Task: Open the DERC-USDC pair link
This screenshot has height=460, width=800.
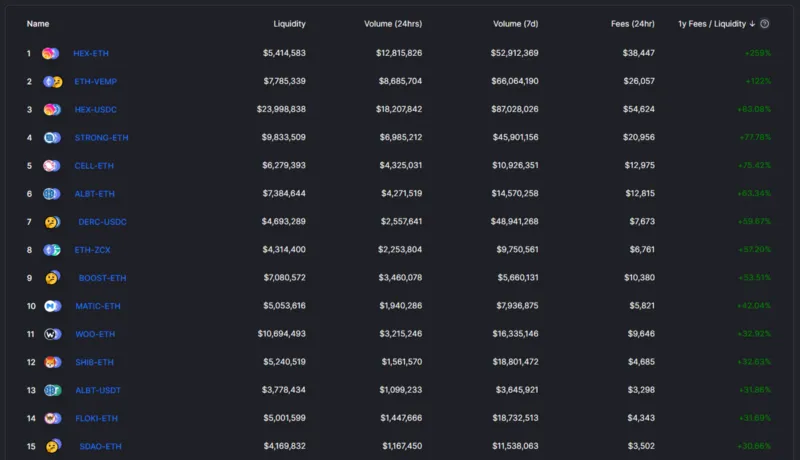Action: tap(103, 222)
